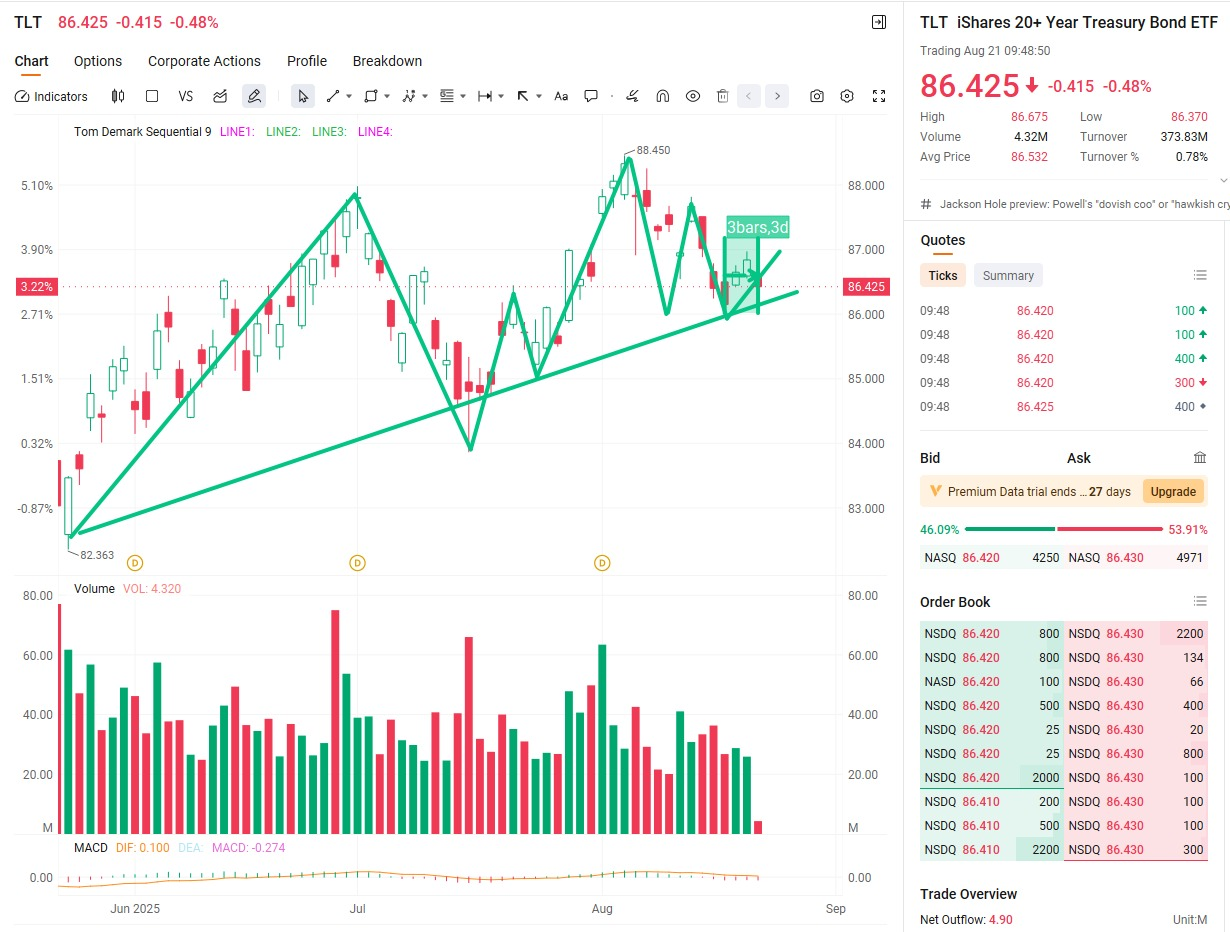Delete drawings with the trash icon

pyautogui.click(x=722, y=96)
